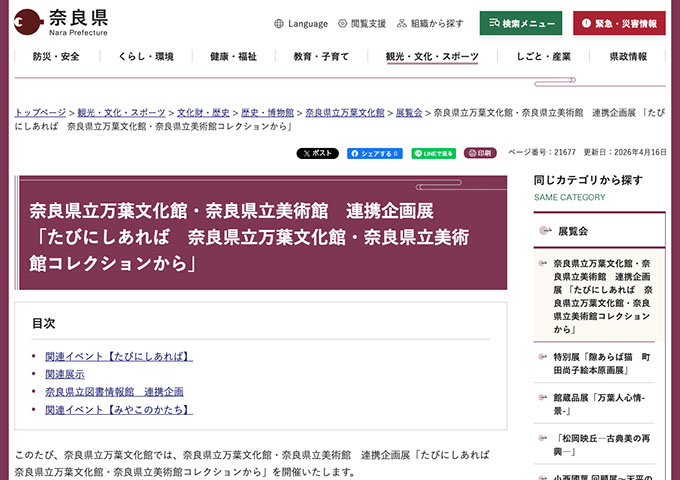Open sidebar 館蔵品展「万葉人心情-景-」 item
Viewport: 680px width, 480px height.
click(599, 404)
